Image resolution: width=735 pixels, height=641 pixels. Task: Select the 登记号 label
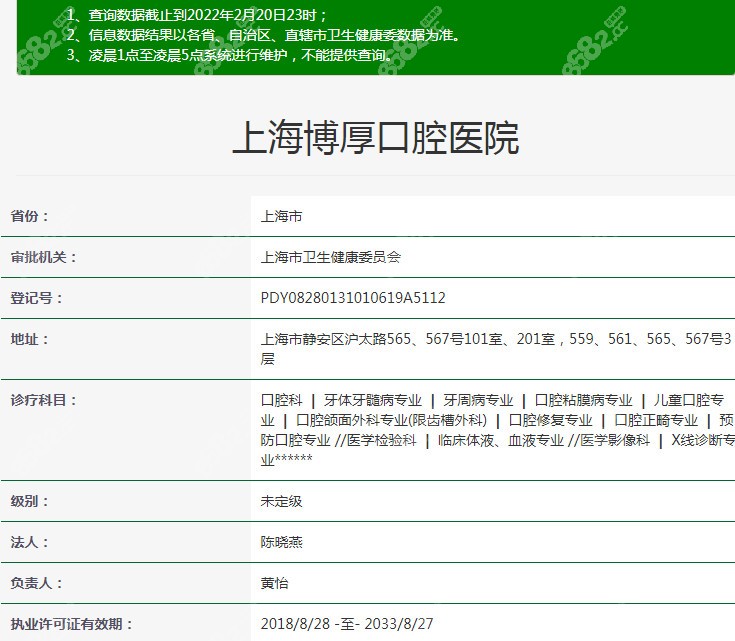coord(37,298)
